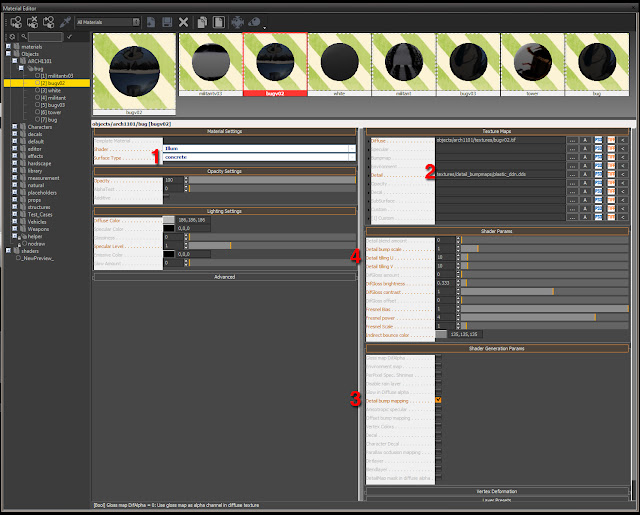Select the tower material thumbnail
Screen dimensions: 640x515
pyautogui.click(x=532, y=64)
